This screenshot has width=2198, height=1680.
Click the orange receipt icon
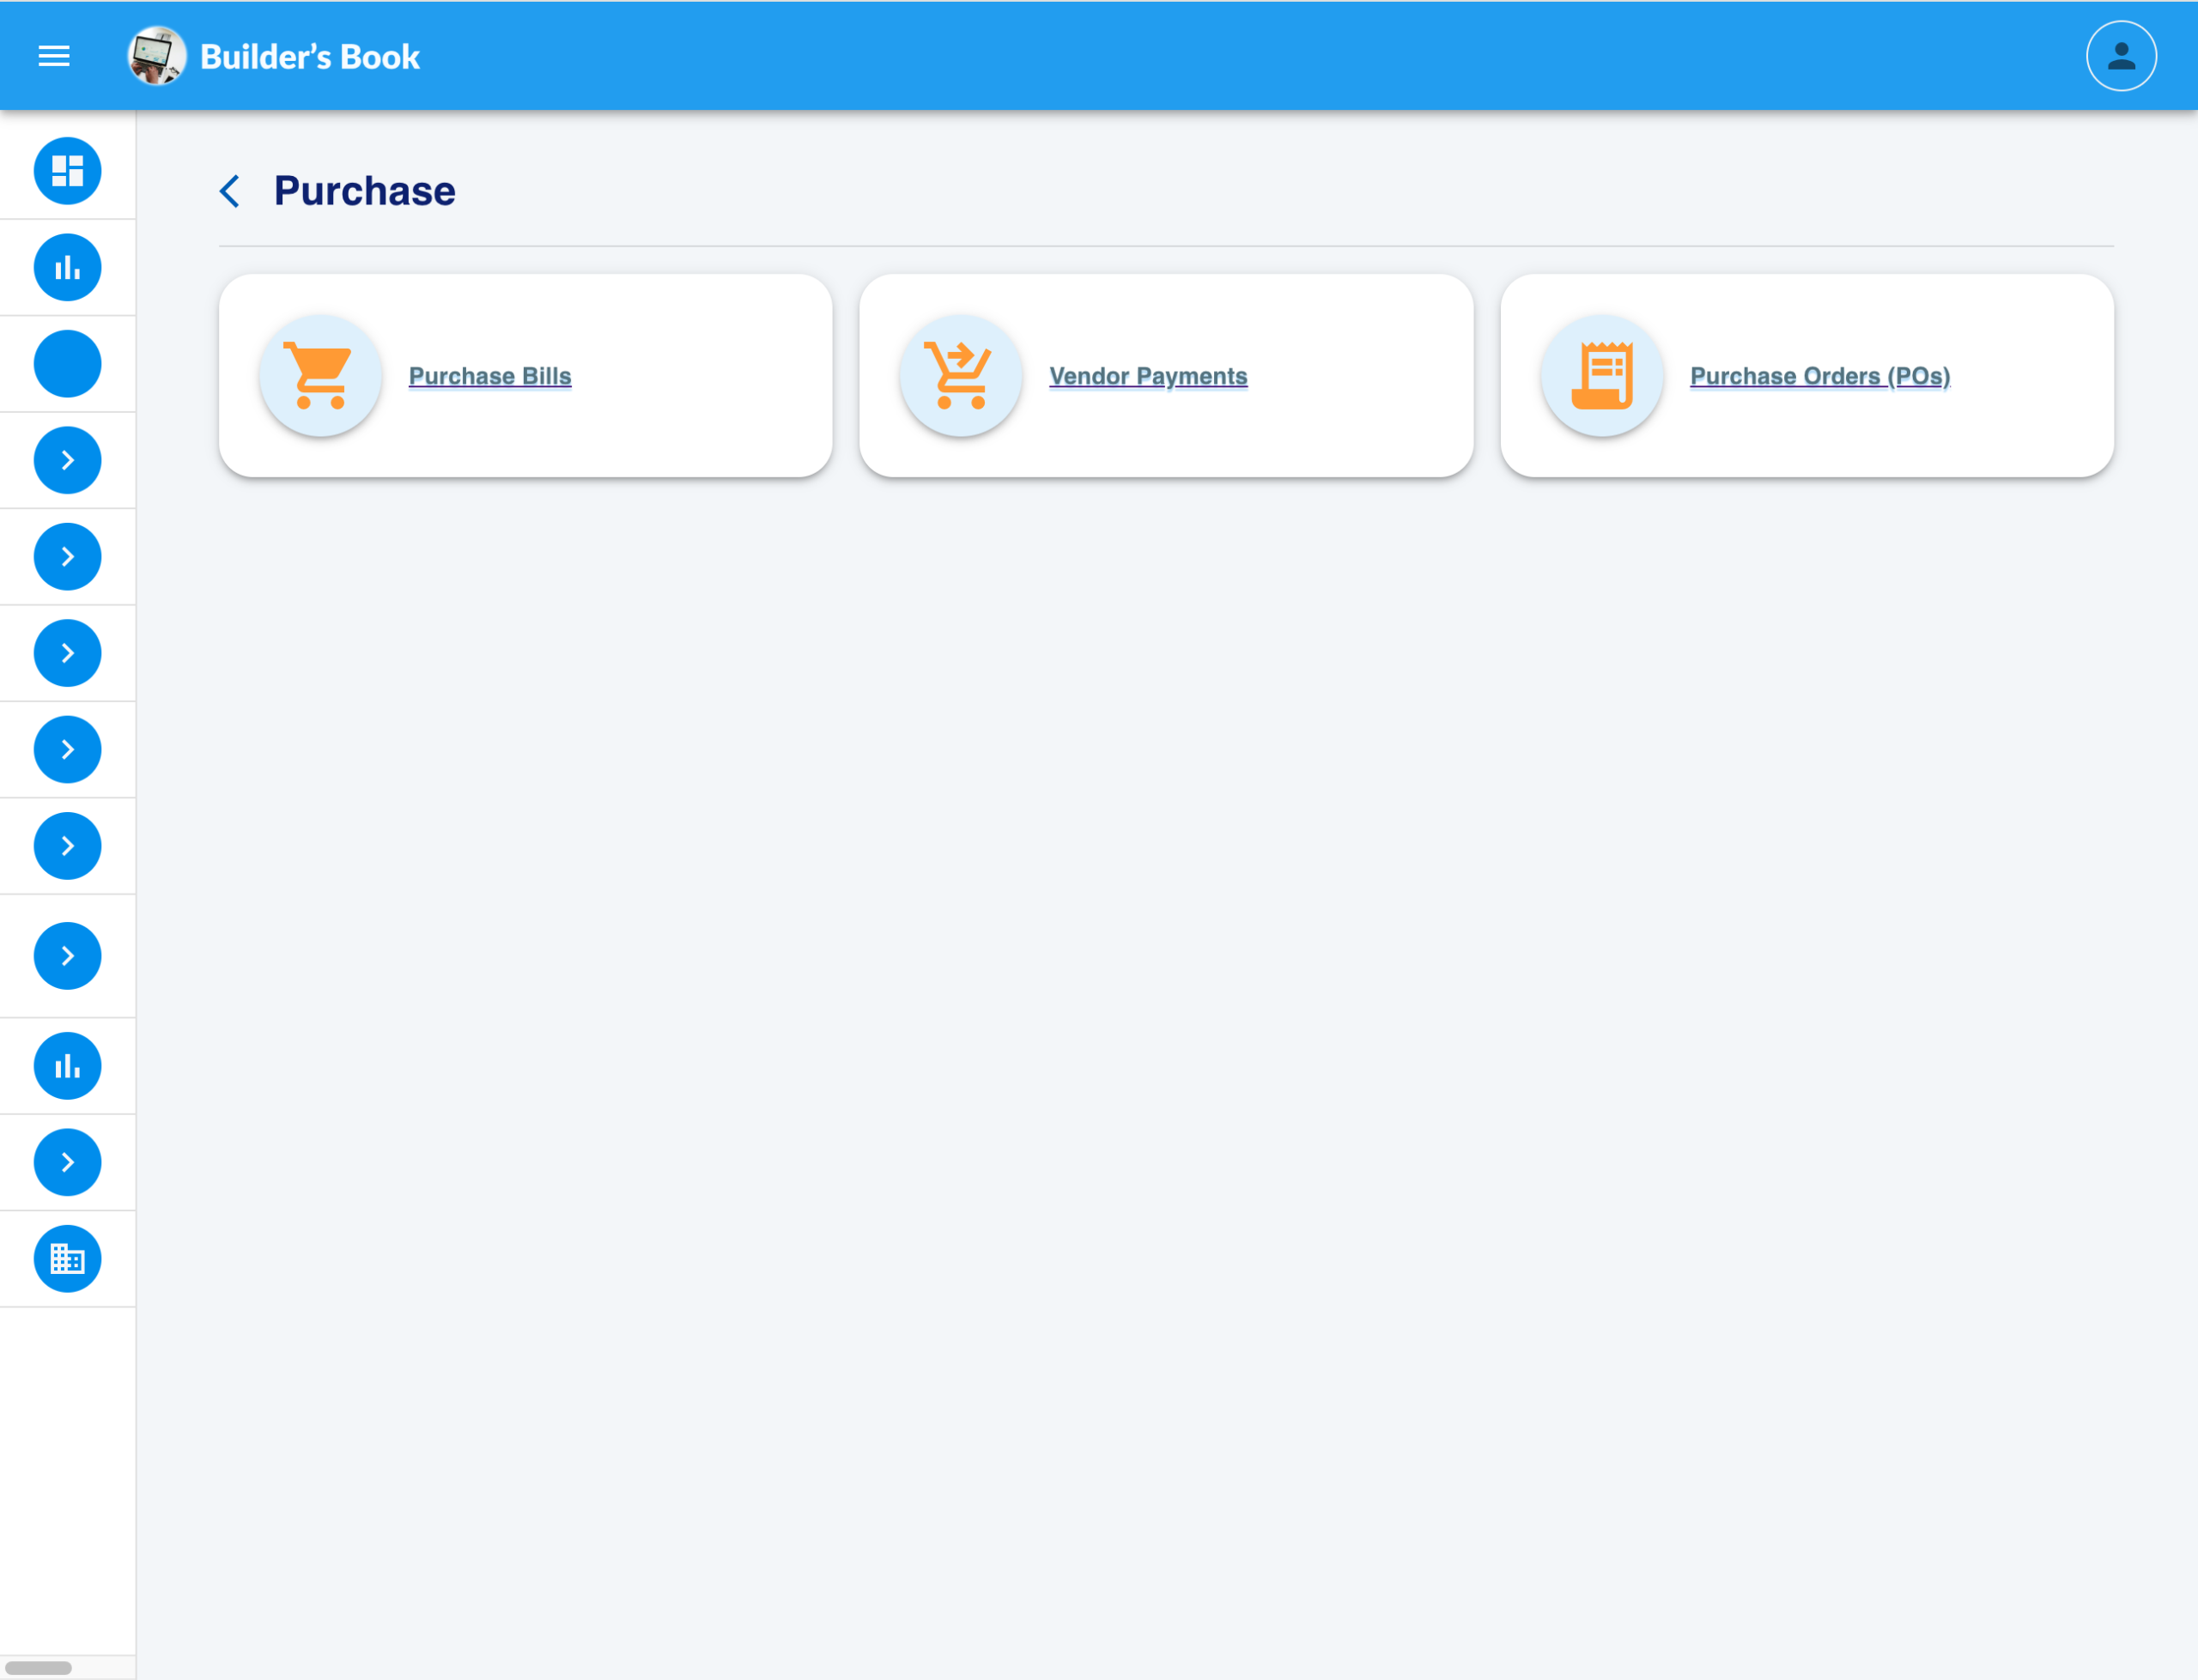[x=1601, y=376]
